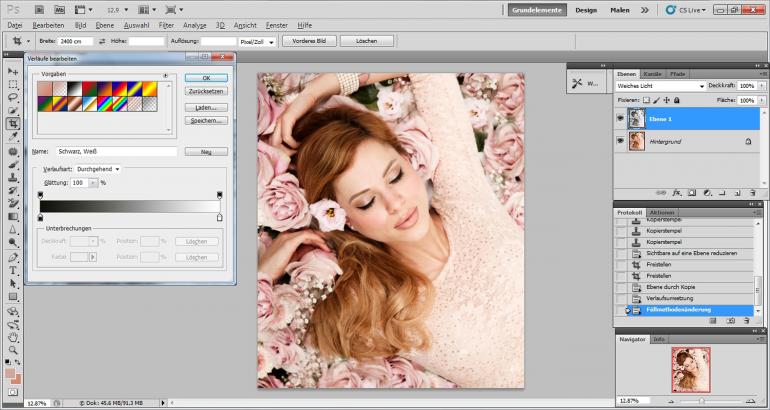This screenshot has width=770, height=410.
Task: Select the Hand tool
Action: [13, 337]
